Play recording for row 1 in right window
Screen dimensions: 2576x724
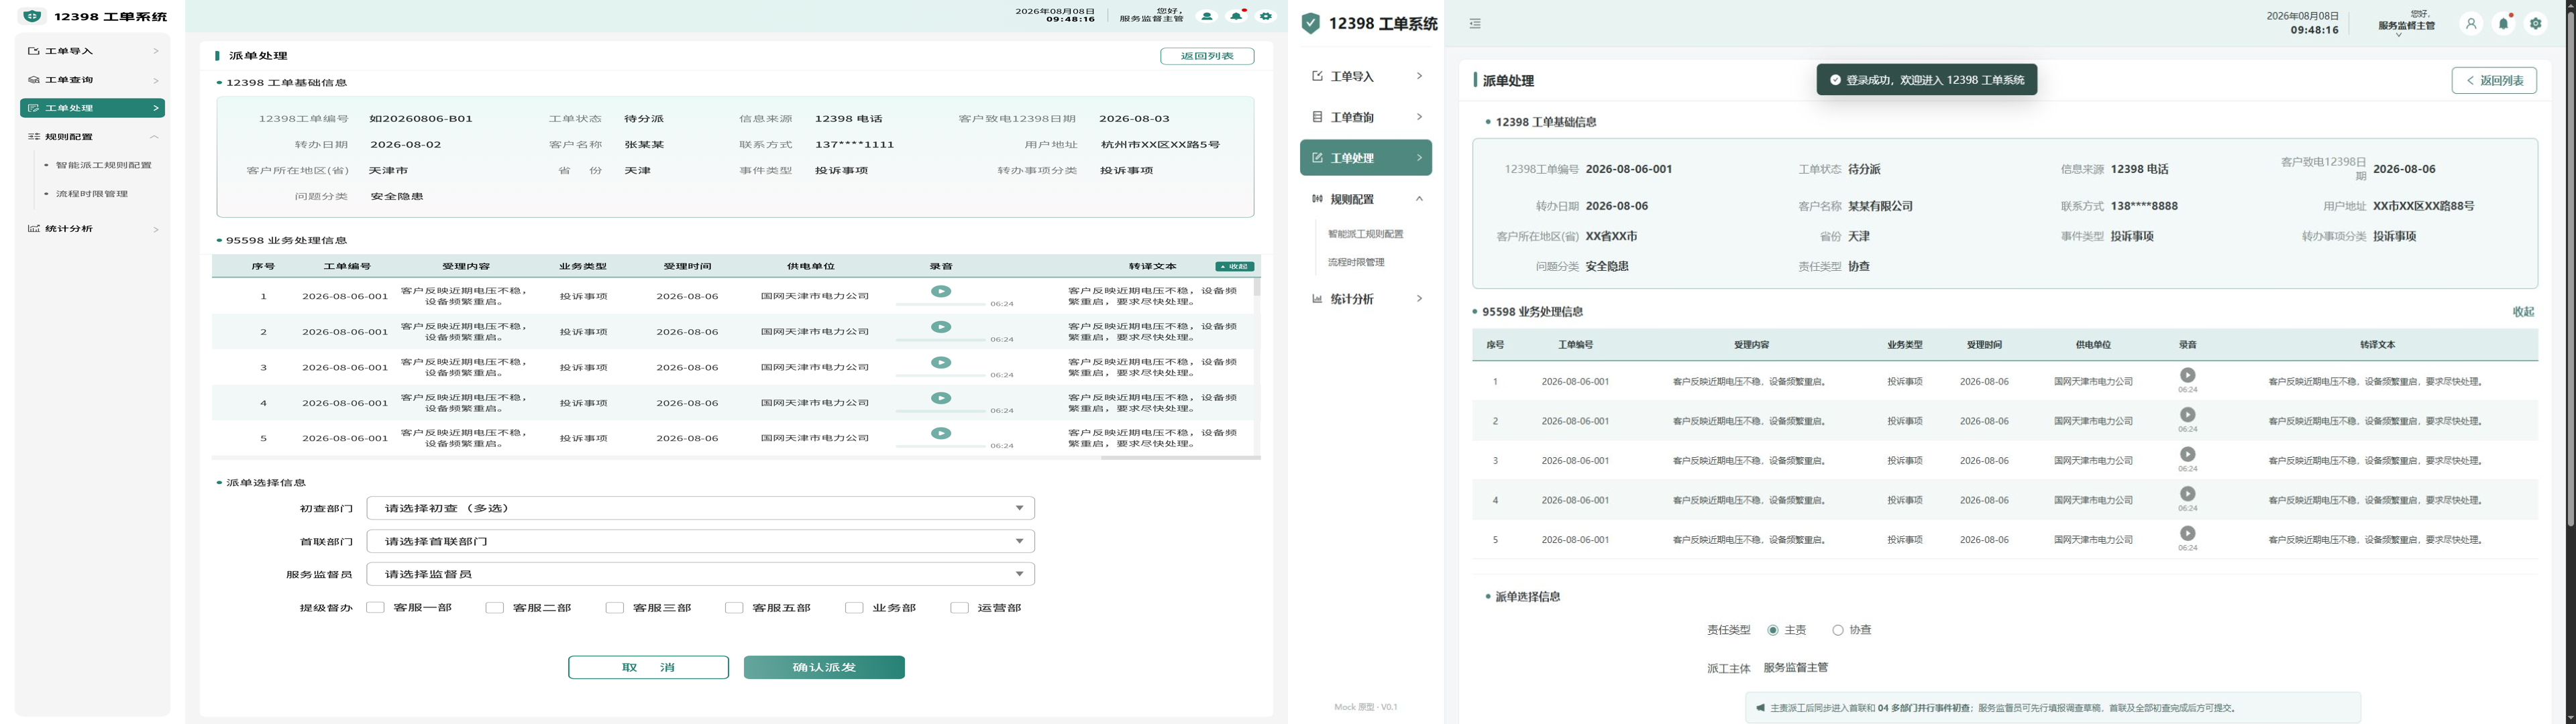[x=2188, y=375]
